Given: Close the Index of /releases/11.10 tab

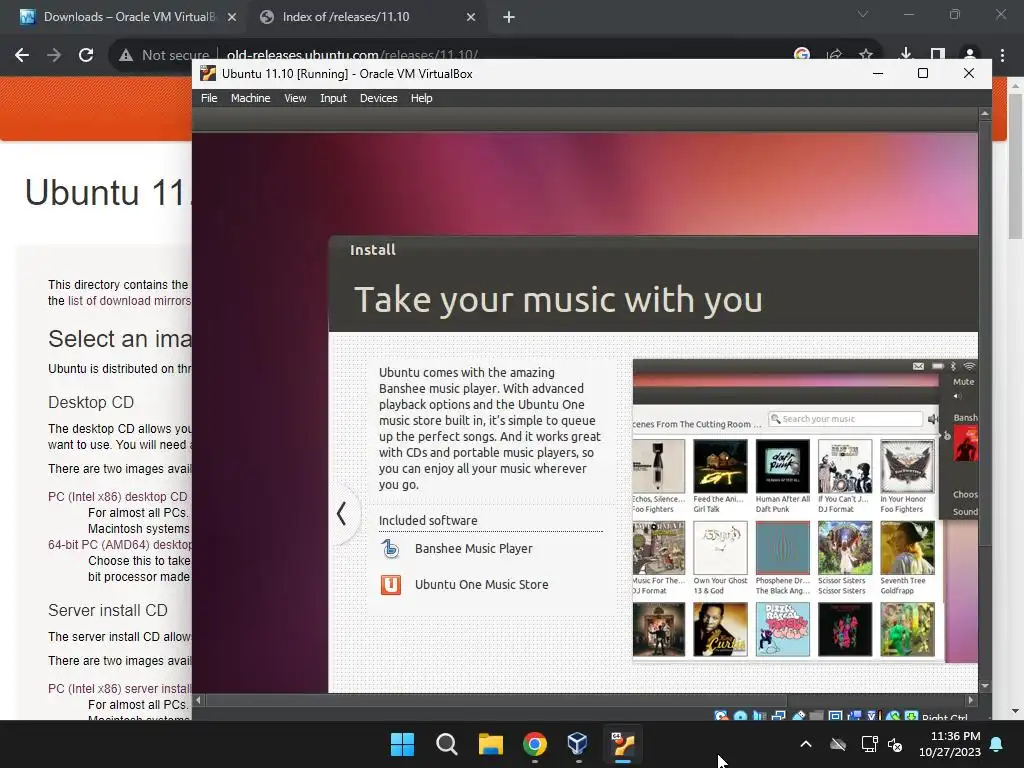Looking at the screenshot, I should 471,18.
